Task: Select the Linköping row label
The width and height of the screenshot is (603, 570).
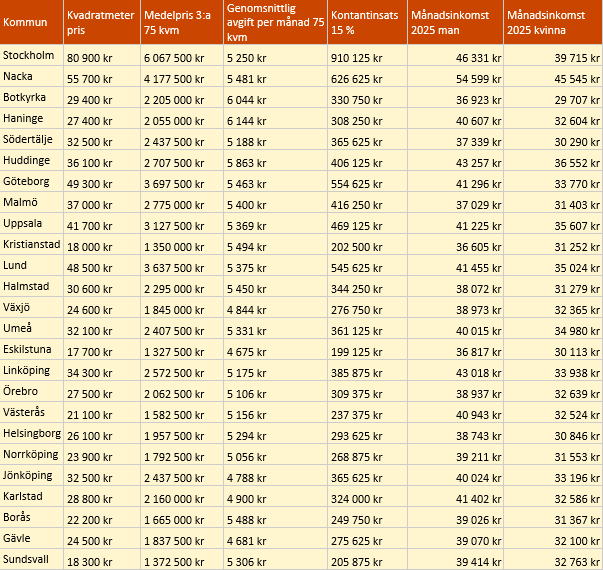Action: 32,370
